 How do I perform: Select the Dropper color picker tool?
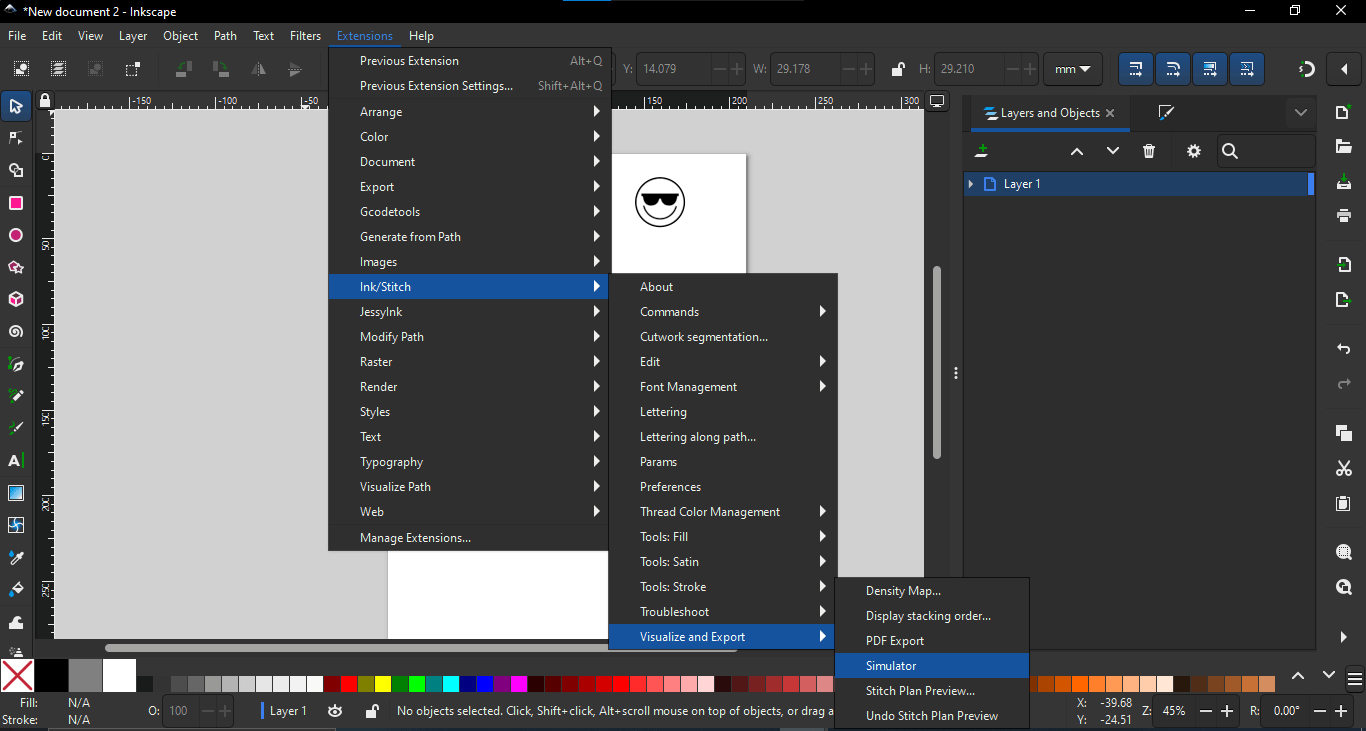[x=16, y=558]
